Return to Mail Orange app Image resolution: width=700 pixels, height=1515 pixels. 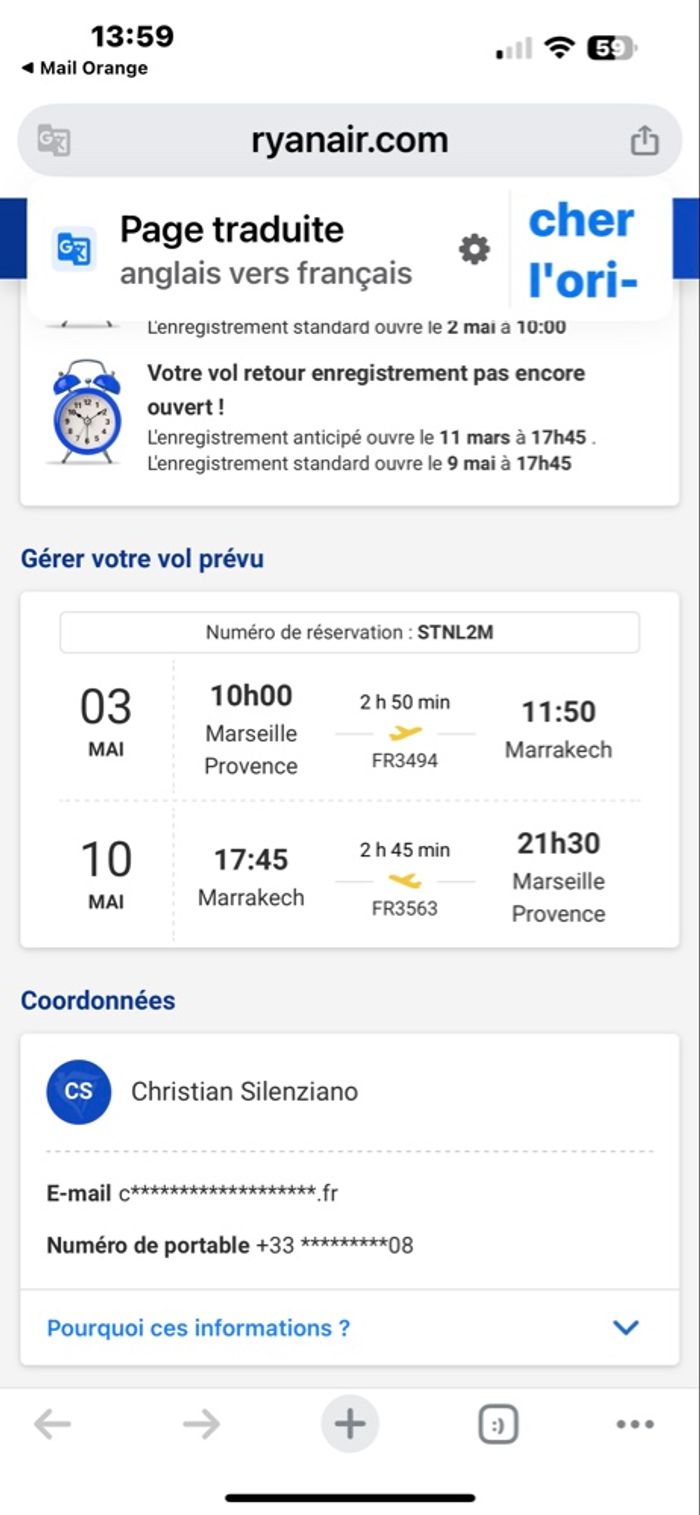[85, 68]
